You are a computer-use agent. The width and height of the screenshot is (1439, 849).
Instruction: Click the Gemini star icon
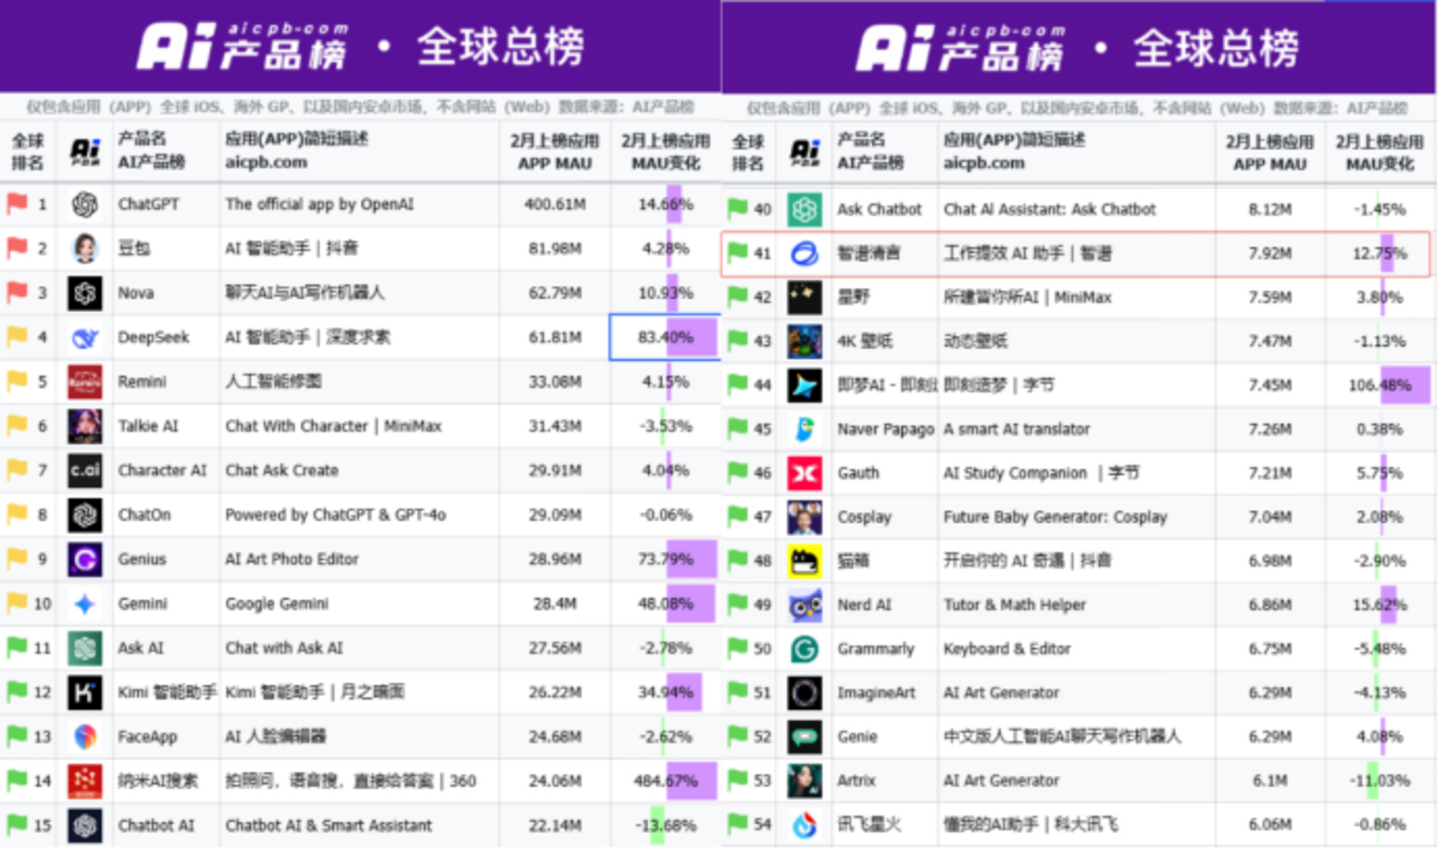(85, 604)
